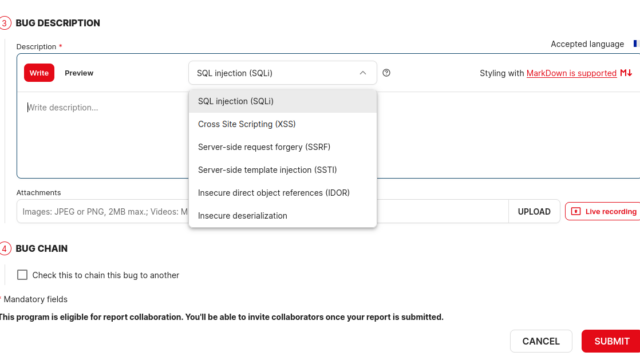Click the UPLOAD button
The image size is (640, 360).
point(534,211)
